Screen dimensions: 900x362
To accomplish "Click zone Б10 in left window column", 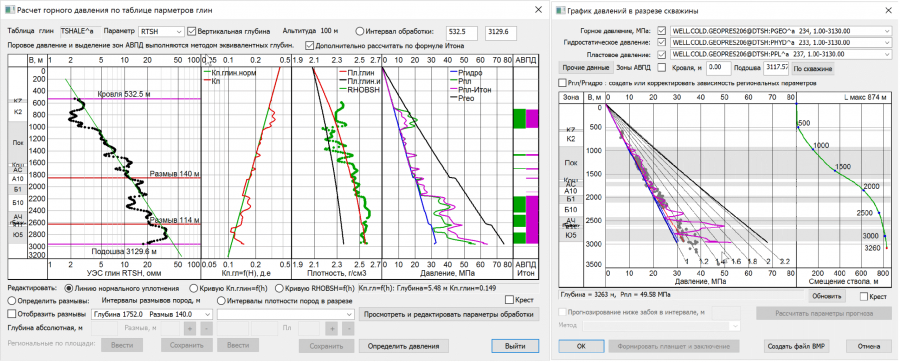I will [x=17, y=202].
